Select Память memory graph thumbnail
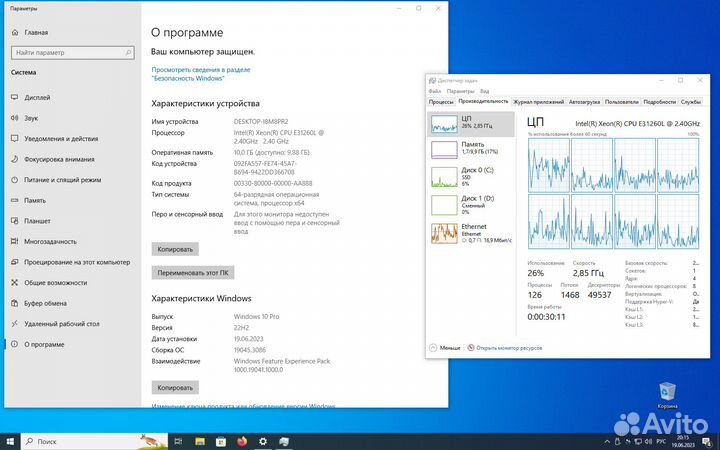 click(444, 150)
